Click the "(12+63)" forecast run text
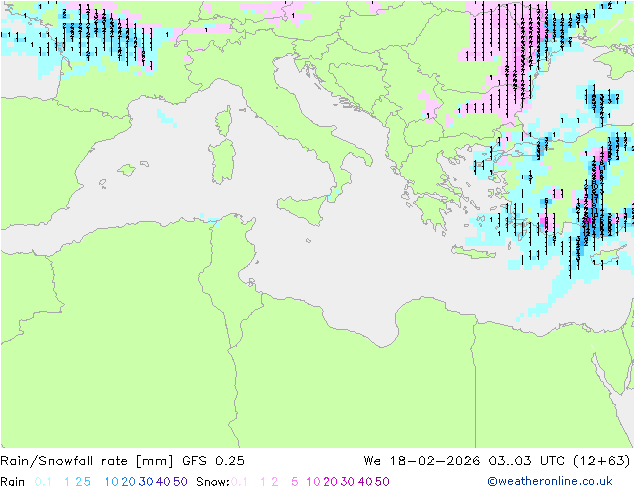634x490 pixels. pos(602,461)
